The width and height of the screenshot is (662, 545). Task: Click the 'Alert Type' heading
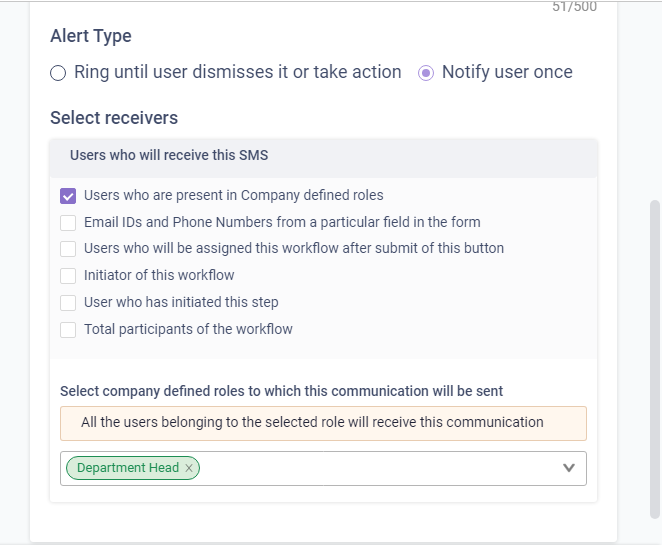(x=91, y=36)
